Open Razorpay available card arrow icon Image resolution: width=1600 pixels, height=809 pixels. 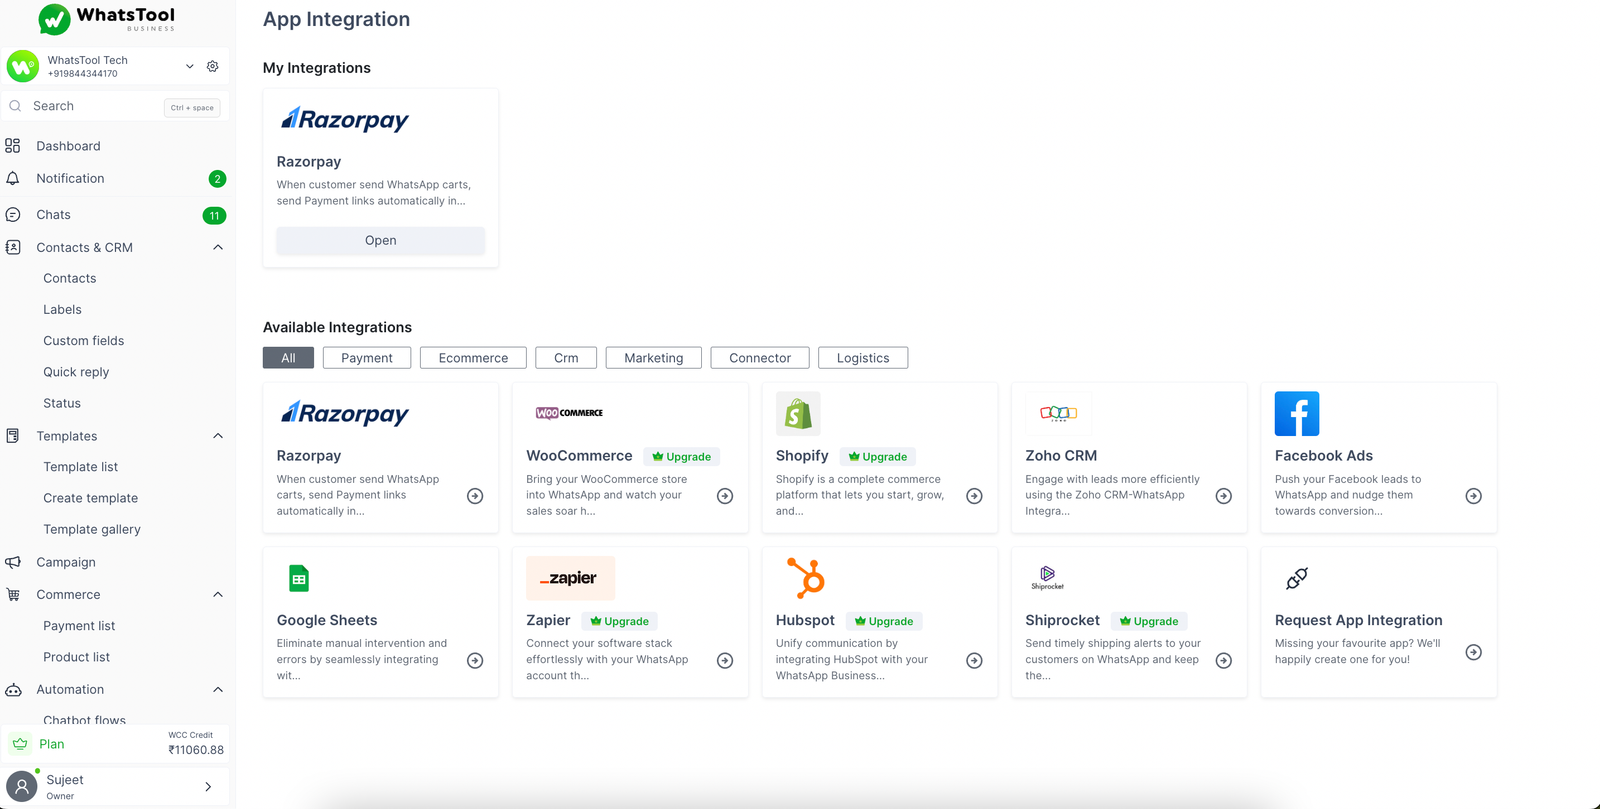pyautogui.click(x=475, y=496)
